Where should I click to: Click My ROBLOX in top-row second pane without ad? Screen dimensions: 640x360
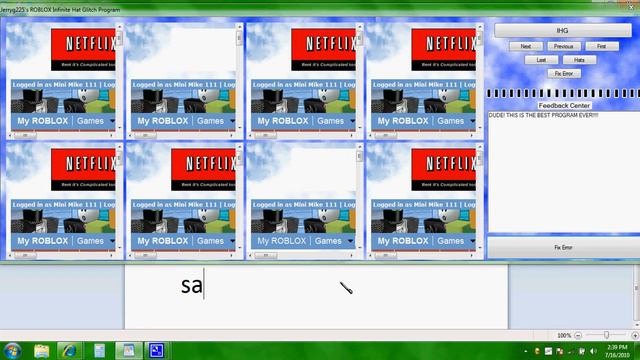(x=162, y=121)
